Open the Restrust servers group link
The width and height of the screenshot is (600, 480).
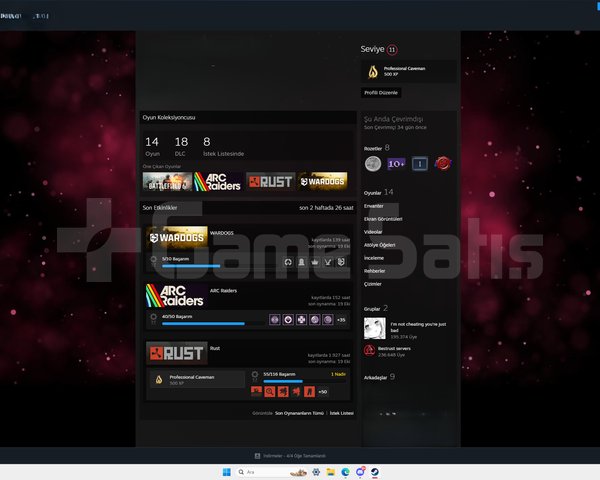[x=394, y=348]
